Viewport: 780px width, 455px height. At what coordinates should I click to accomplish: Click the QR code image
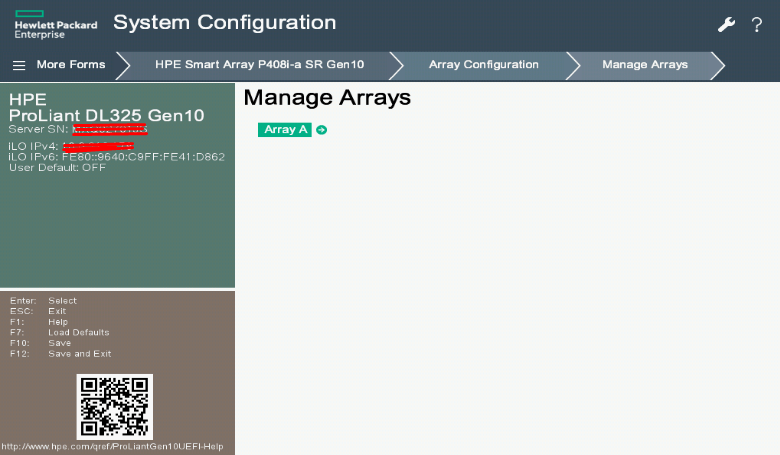(114, 406)
